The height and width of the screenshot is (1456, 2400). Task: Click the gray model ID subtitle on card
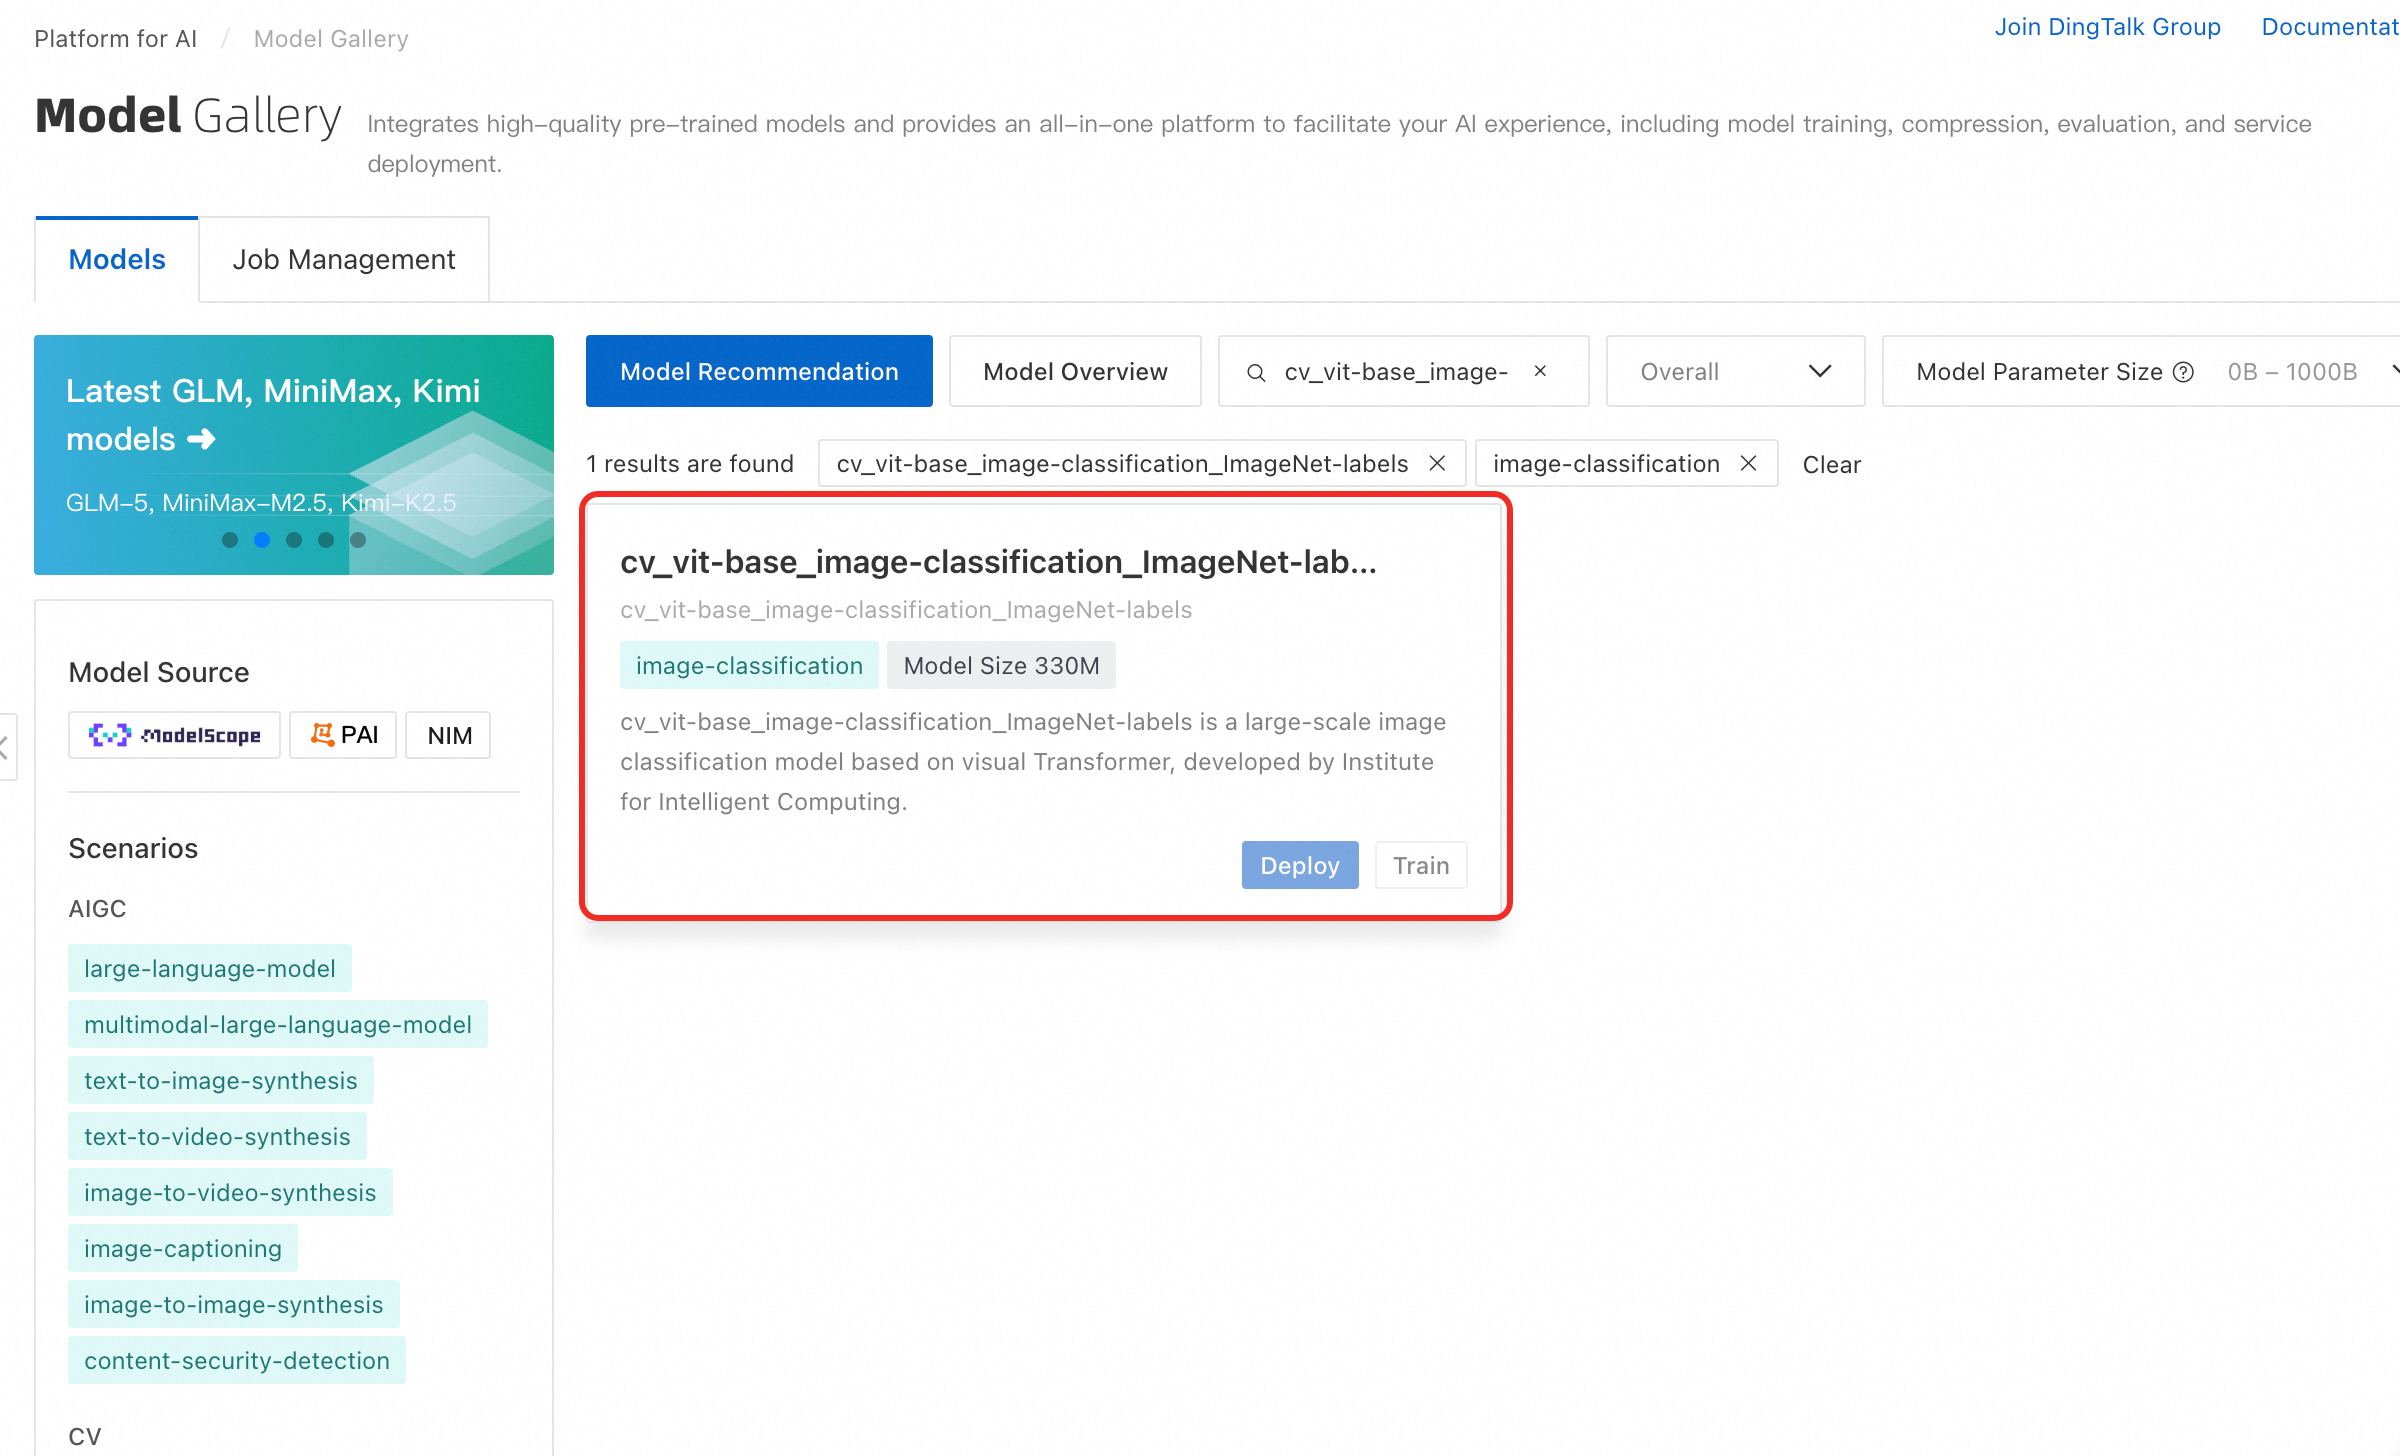[906, 610]
